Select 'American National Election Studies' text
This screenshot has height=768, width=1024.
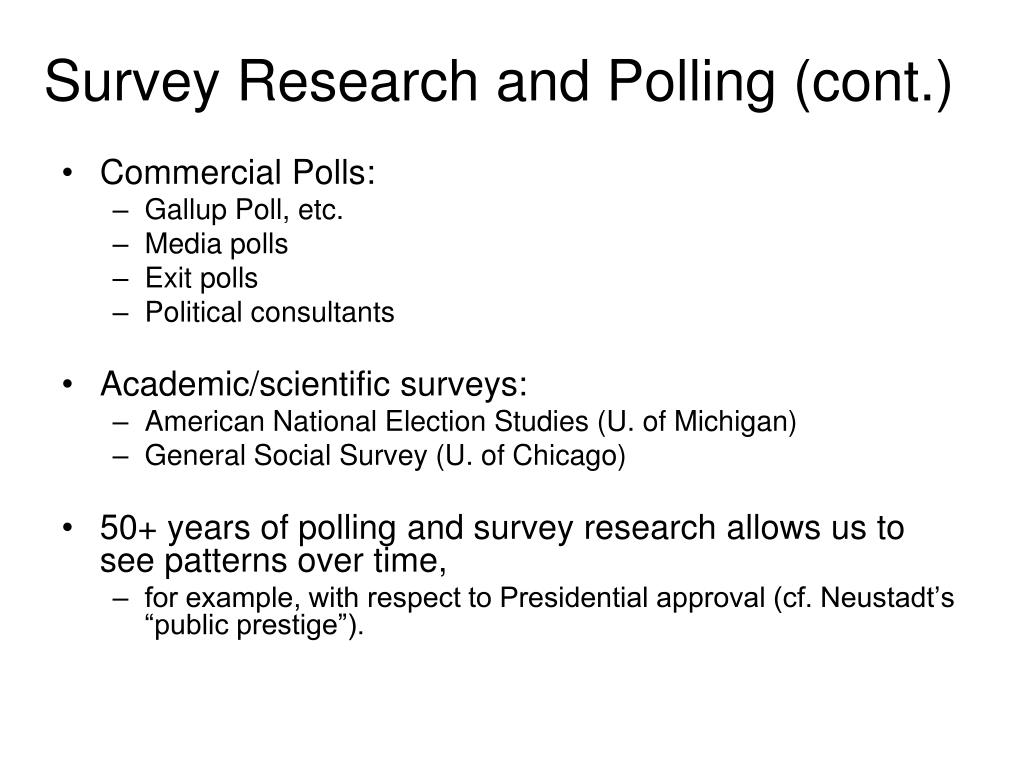coord(366,421)
